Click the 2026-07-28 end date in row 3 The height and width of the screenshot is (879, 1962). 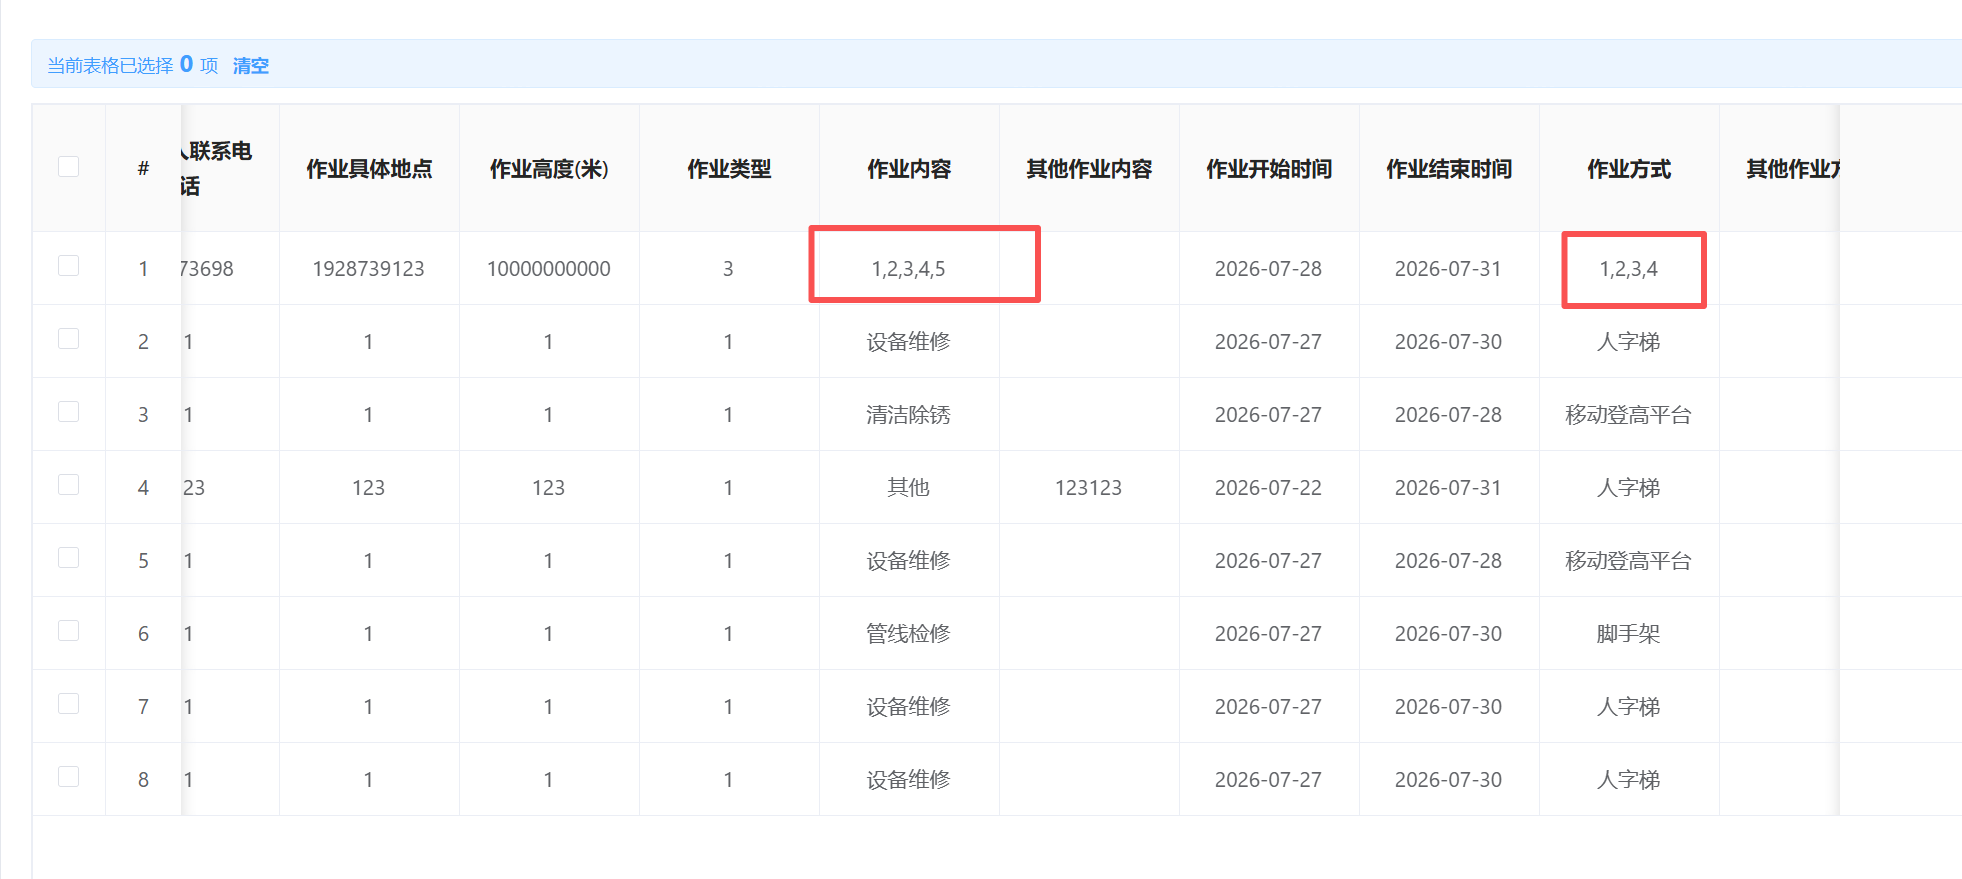[x=1448, y=415]
